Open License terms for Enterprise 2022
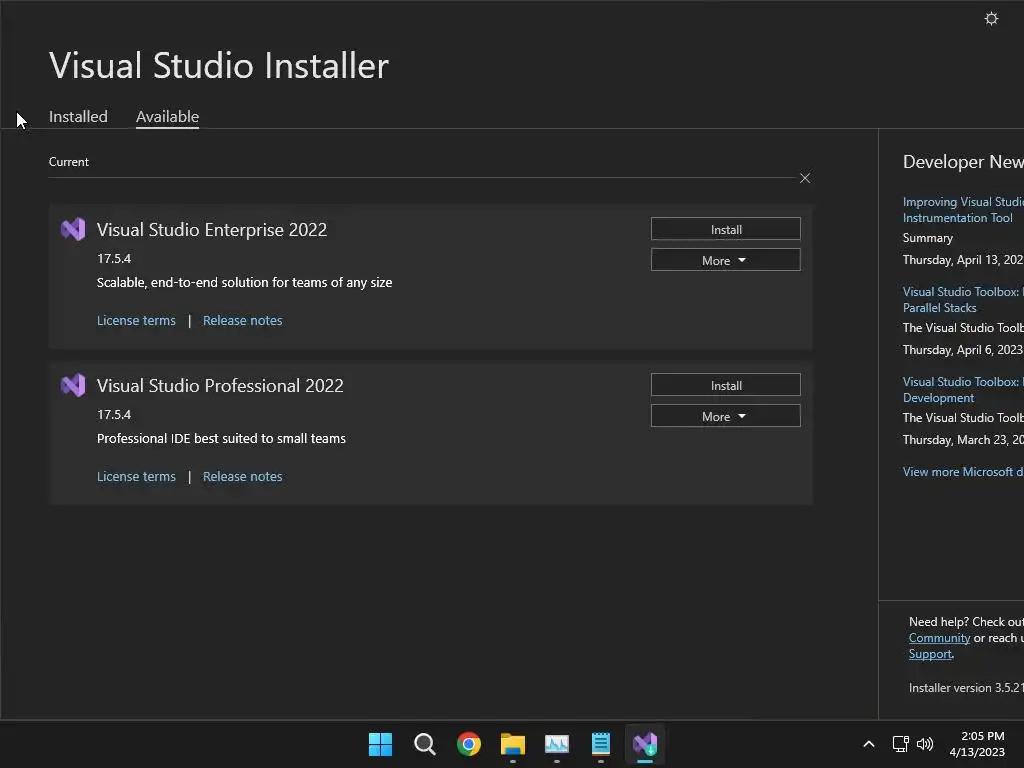Image resolution: width=1024 pixels, height=768 pixels. tap(136, 321)
